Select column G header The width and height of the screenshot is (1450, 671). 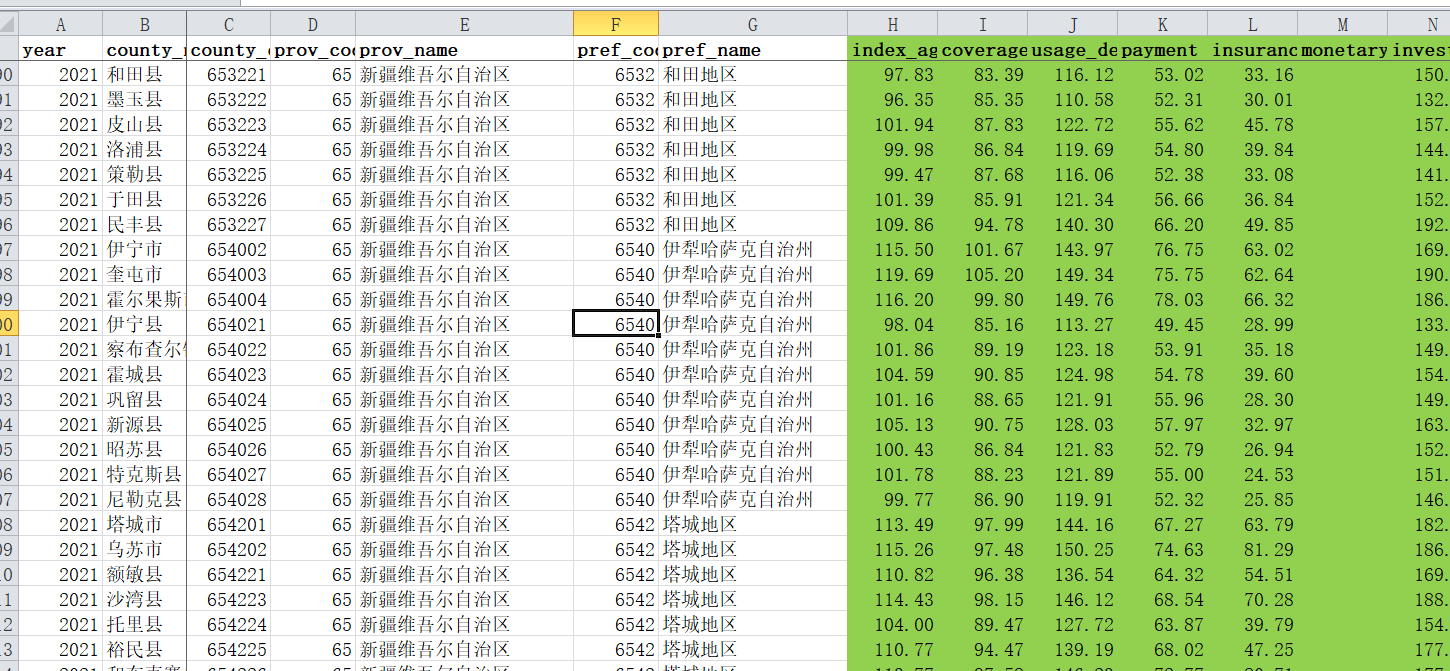coord(753,24)
